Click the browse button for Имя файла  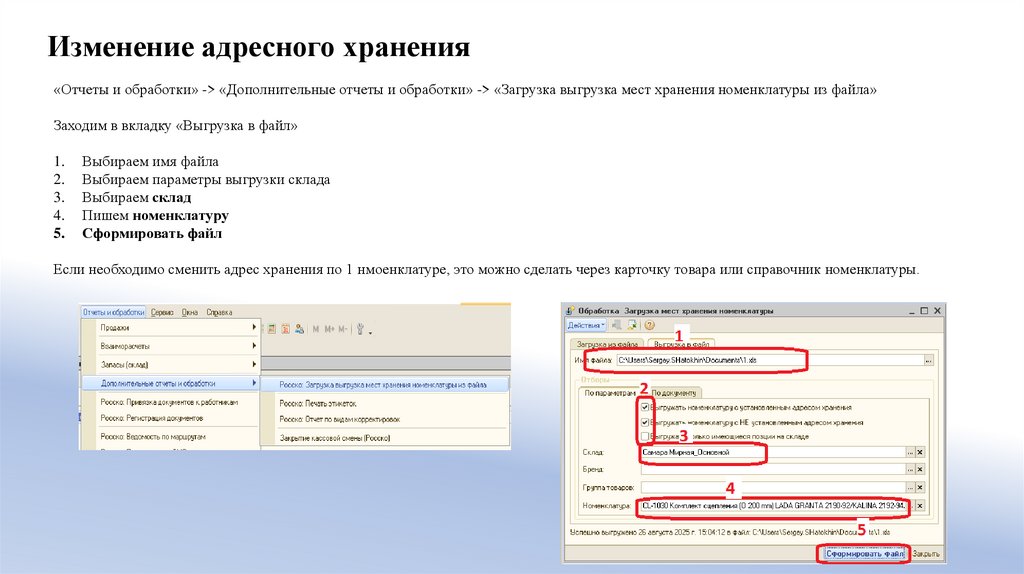(928, 360)
